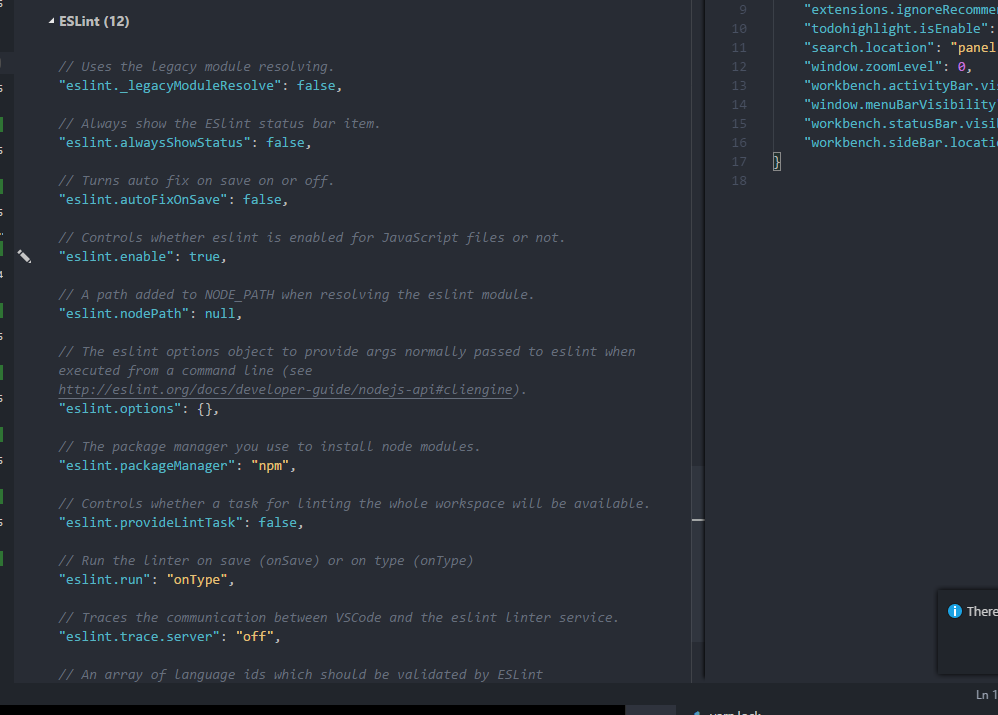Select the "yarn.lock" item at the bottom
Image resolution: width=998 pixels, height=715 pixels.
[x=737, y=711]
